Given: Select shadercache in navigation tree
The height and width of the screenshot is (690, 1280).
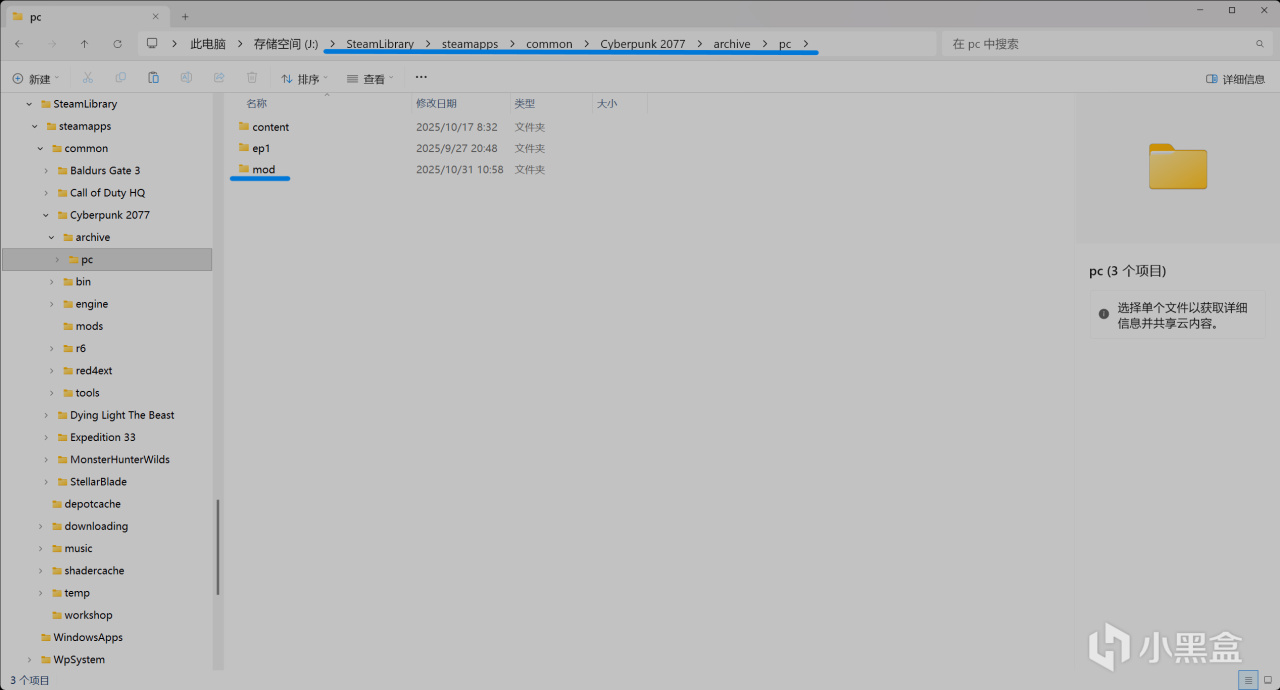Looking at the screenshot, I should click(94, 571).
